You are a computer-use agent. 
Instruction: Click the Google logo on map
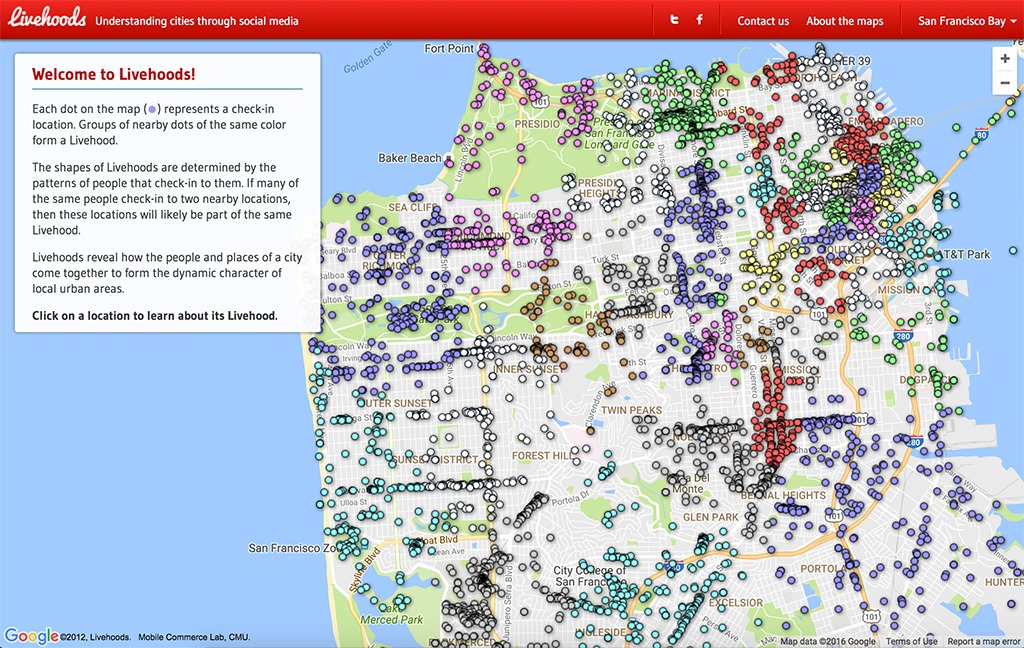(31, 636)
